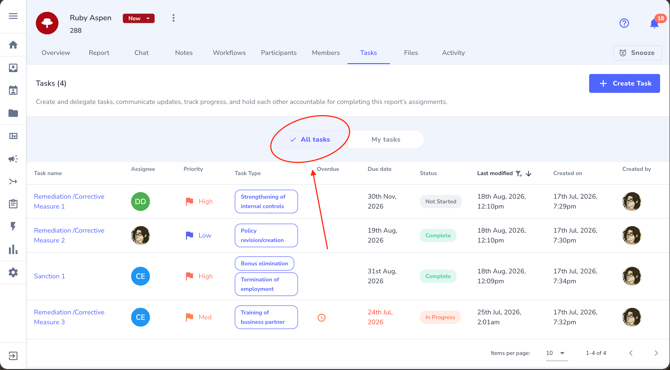Open Remediation /Corrective Measure 1 task
Screen dimensions: 670x370
[x=69, y=201]
